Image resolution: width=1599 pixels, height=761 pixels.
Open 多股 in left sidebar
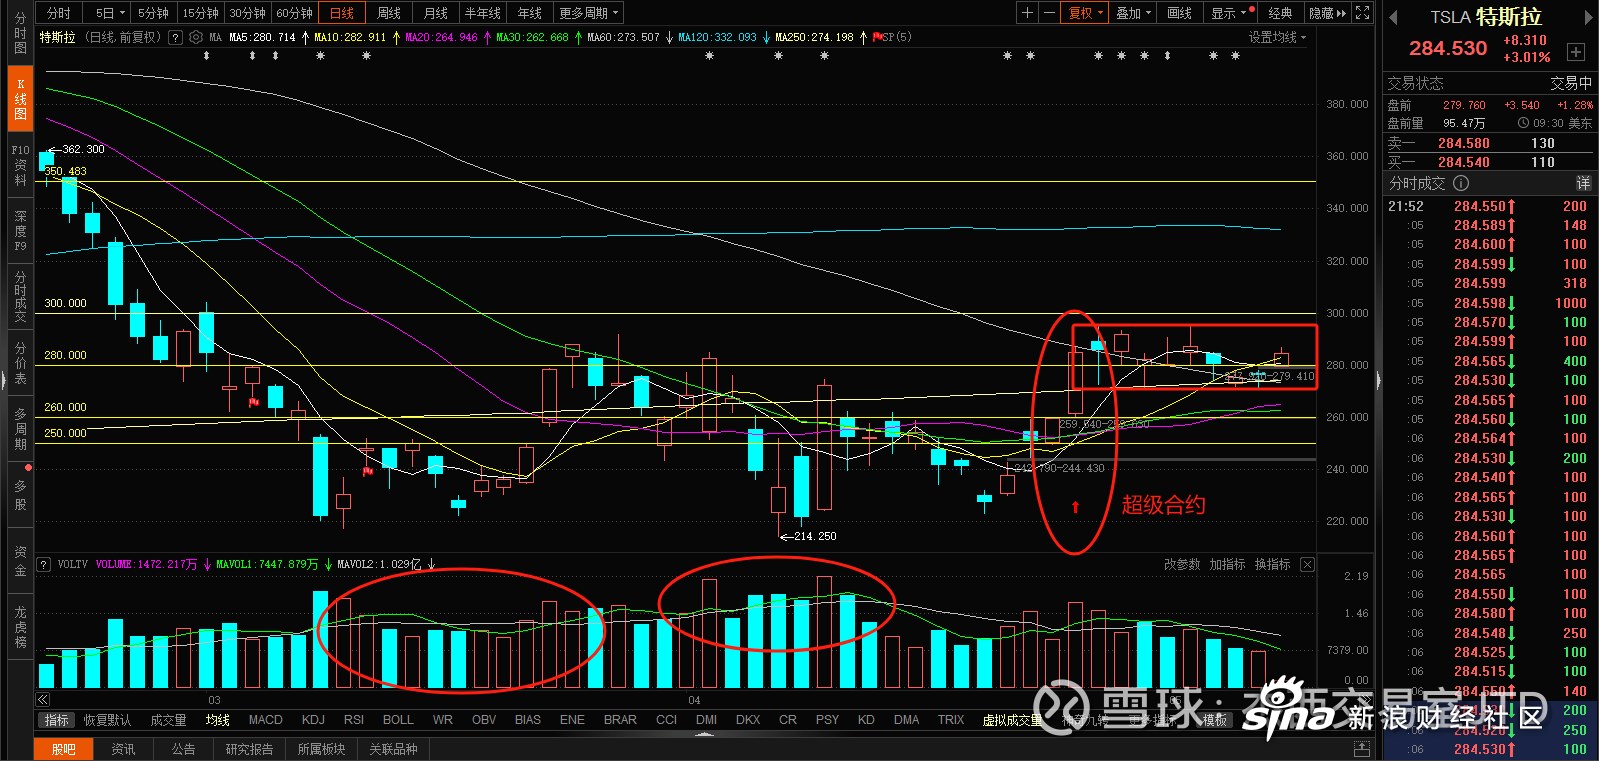(x=20, y=494)
